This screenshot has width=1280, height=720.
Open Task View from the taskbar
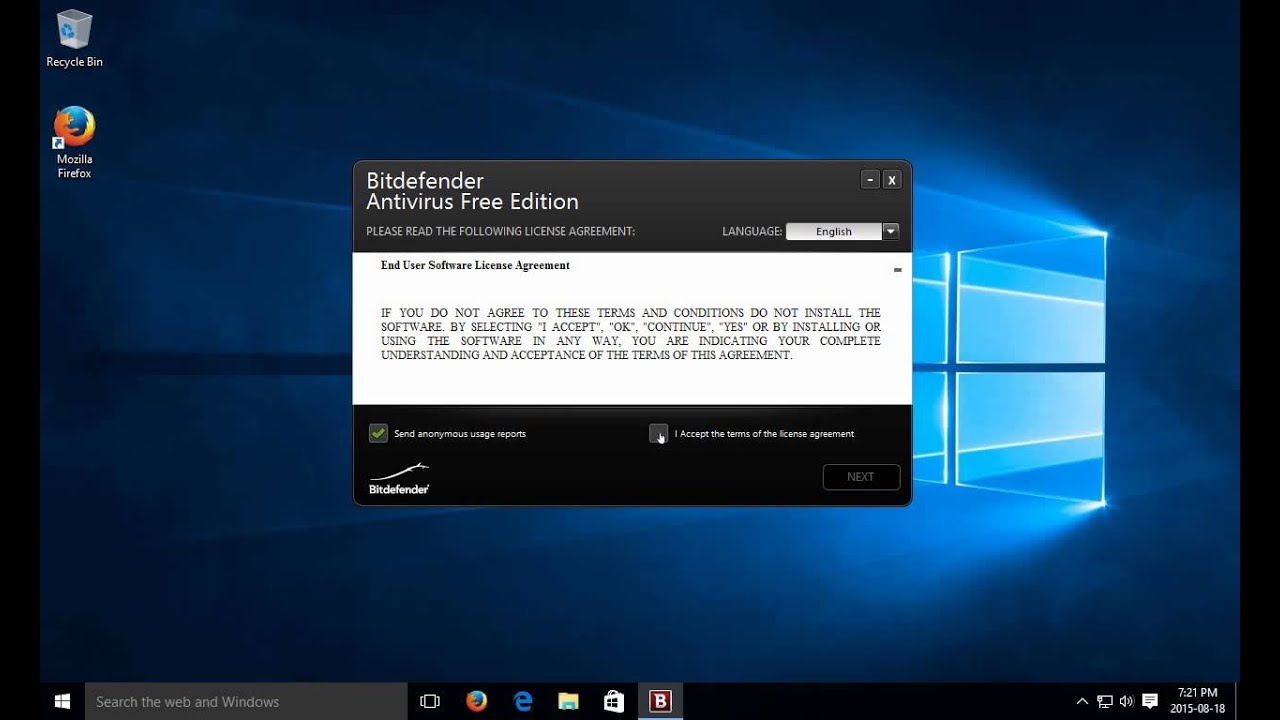(x=430, y=701)
